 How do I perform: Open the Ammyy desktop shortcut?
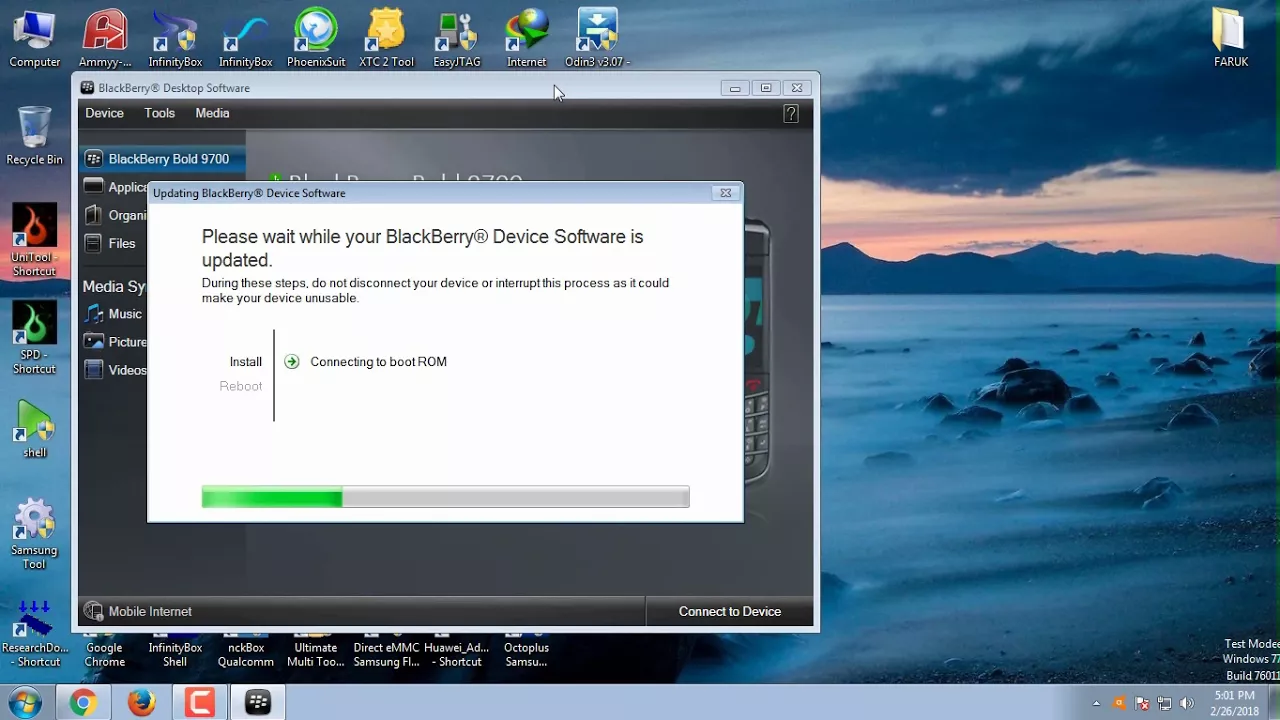coord(105,39)
